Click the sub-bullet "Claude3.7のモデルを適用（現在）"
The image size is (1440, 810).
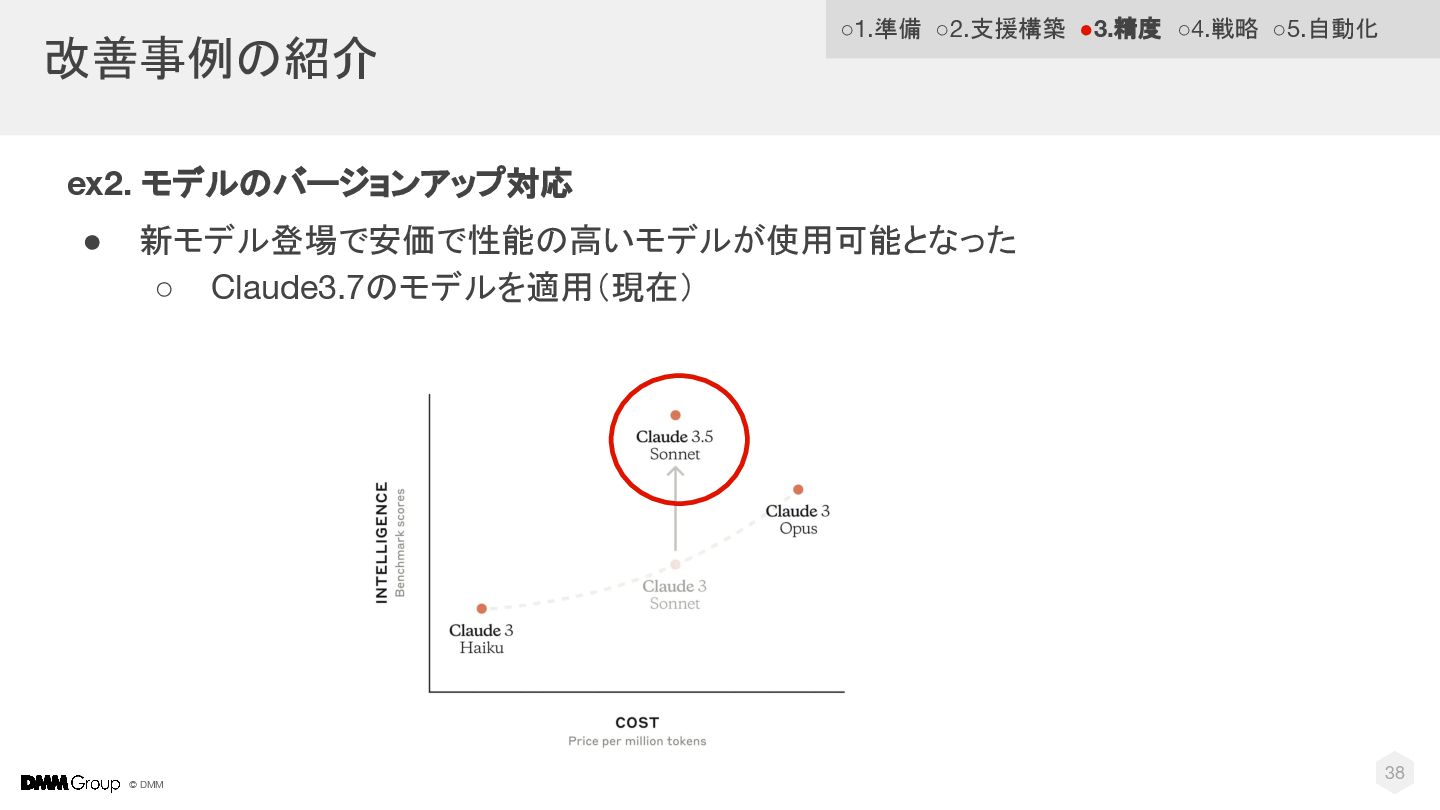[x=452, y=288]
